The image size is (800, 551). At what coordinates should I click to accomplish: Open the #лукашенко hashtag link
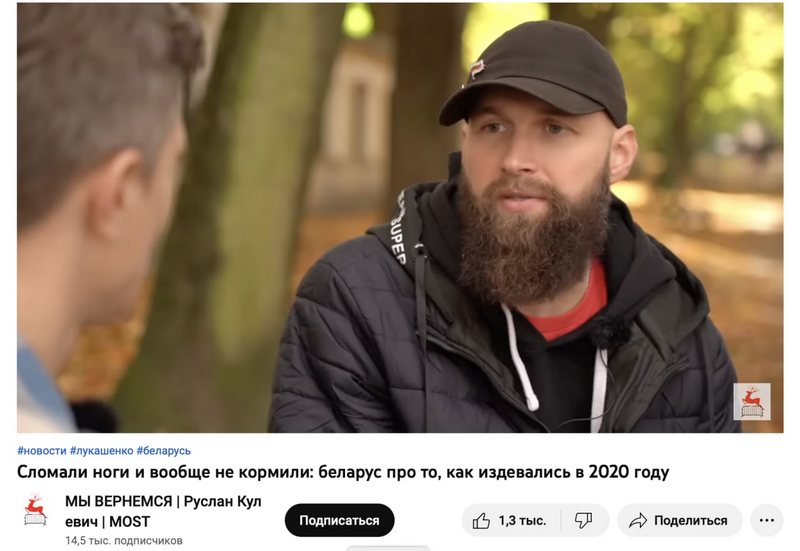tap(102, 450)
